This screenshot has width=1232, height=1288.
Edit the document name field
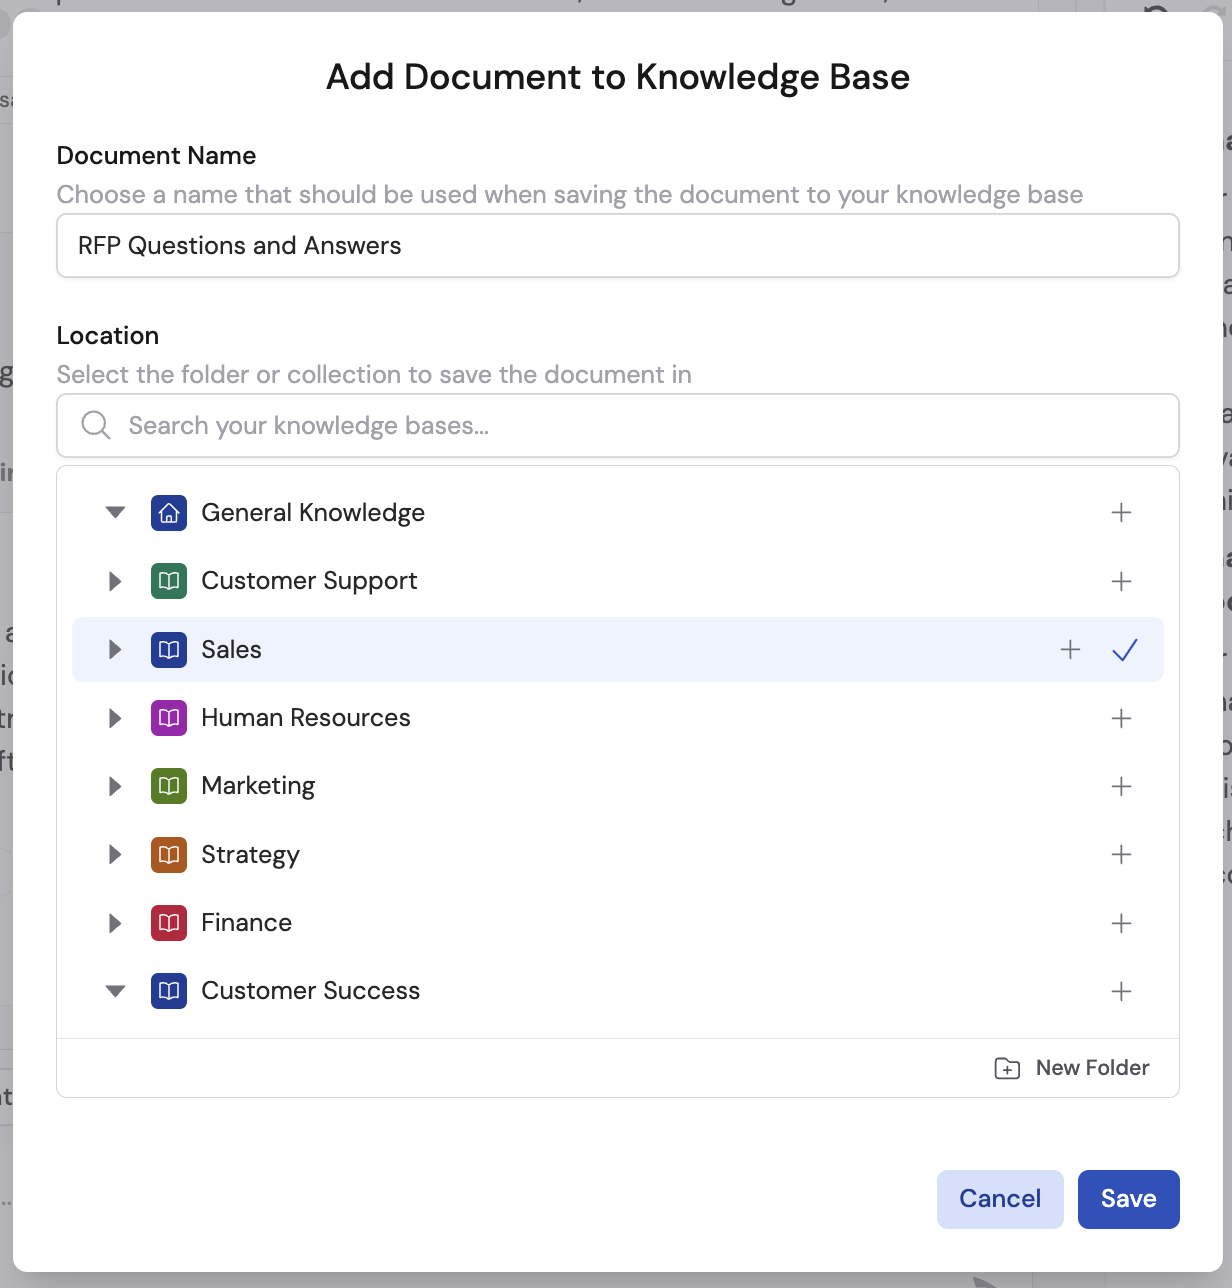pyautogui.click(x=618, y=245)
